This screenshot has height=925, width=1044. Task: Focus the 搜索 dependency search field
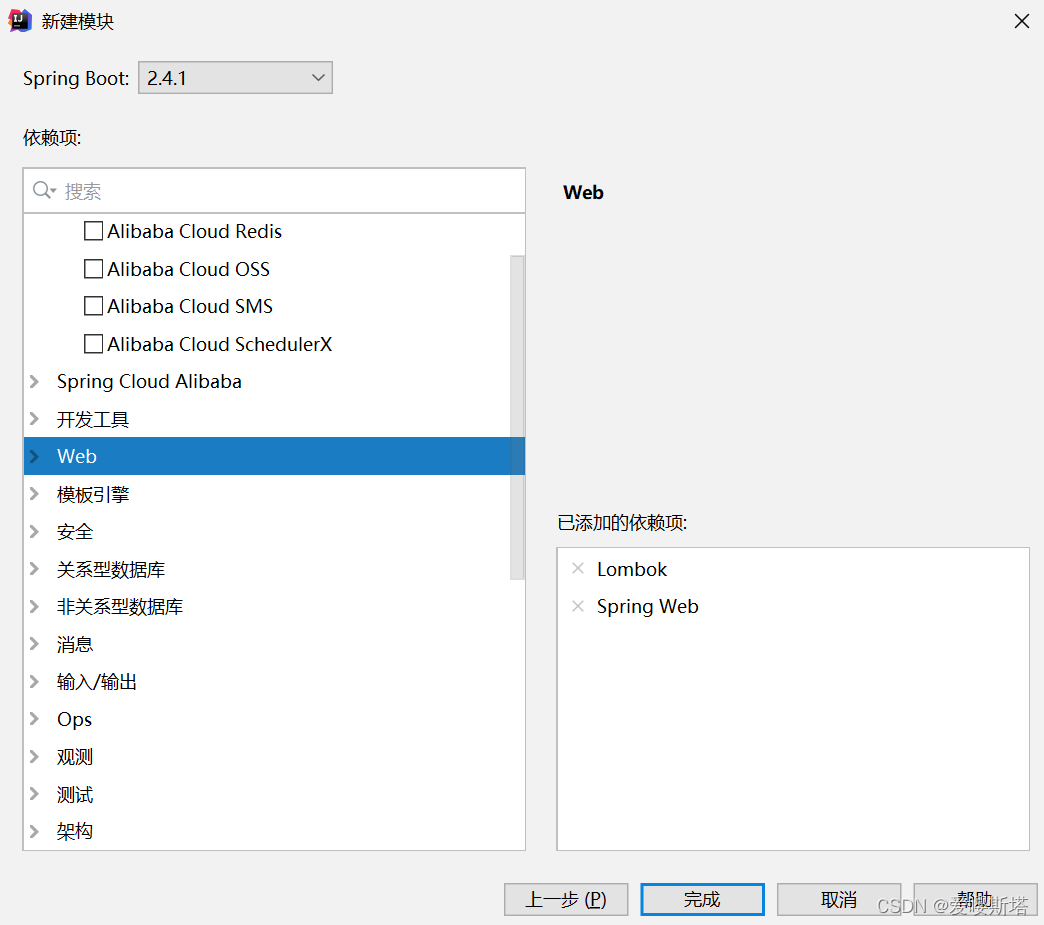pos(274,191)
